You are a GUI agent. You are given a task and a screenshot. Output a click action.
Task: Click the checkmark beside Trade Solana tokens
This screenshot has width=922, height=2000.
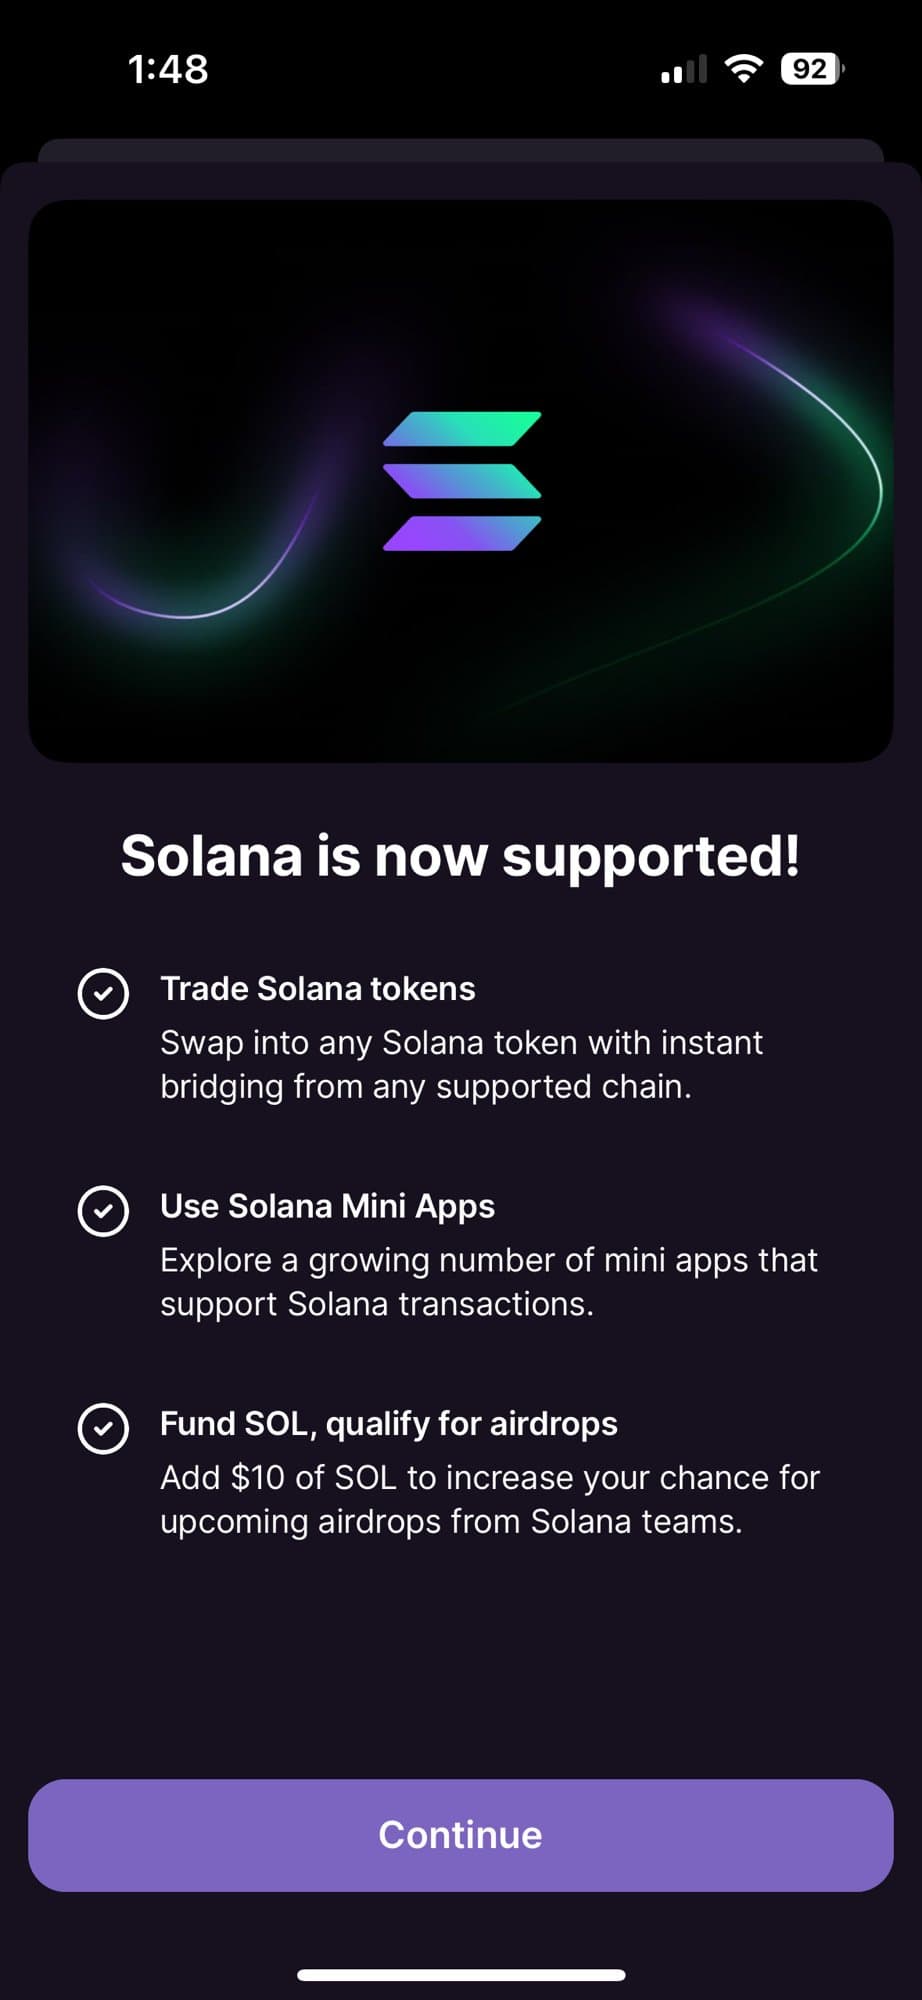[x=103, y=994]
